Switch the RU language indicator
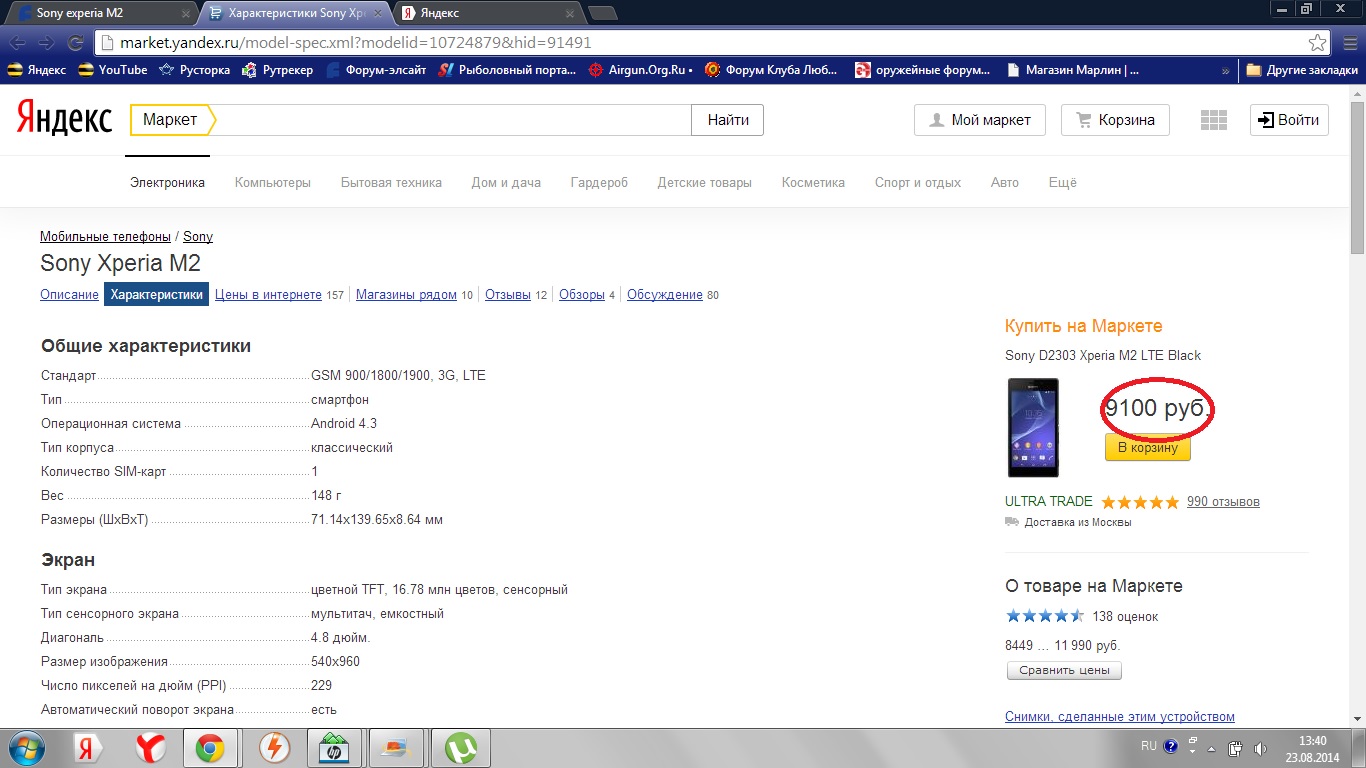1366x768 pixels. (1149, 746)
